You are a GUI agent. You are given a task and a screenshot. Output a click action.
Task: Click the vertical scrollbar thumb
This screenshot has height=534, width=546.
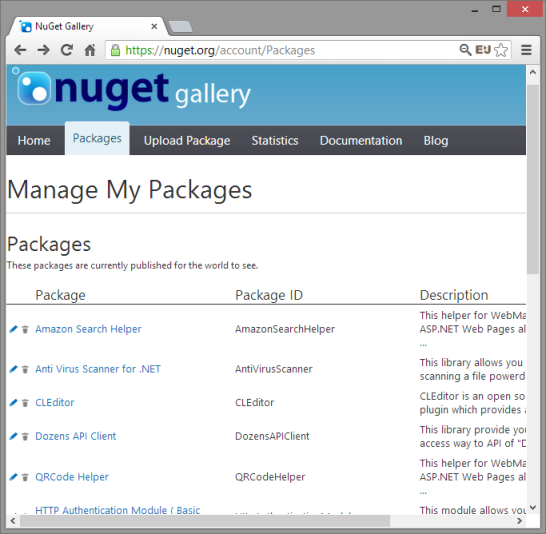coord(532,179)
